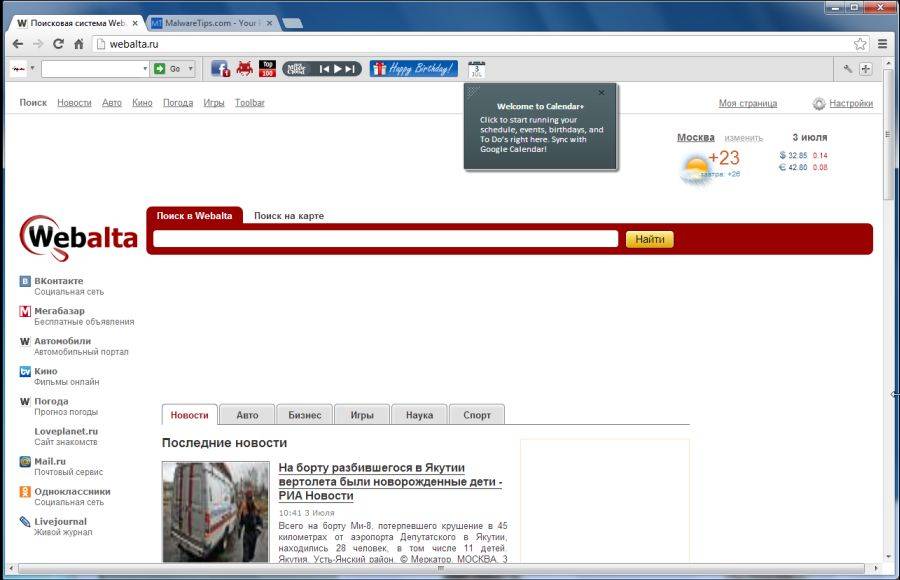Open the Mail.ru sidebar icon
Viewport: 900px width, 580px height.
[25, 462]
